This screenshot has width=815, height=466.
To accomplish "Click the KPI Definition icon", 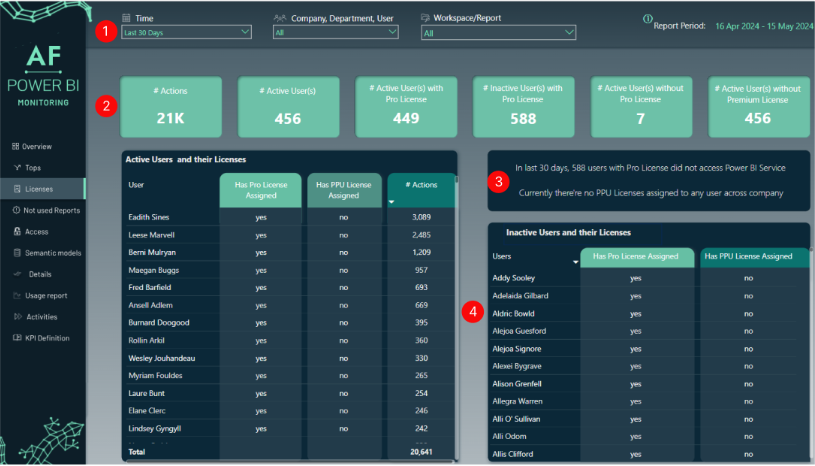I will coord(17,338).
